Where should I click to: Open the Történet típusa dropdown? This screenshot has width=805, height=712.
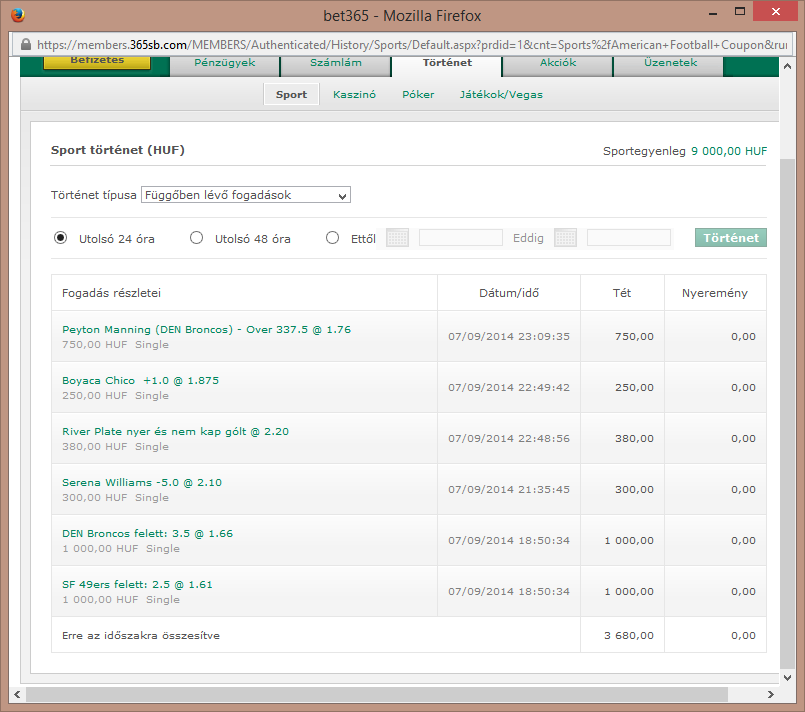245,195
